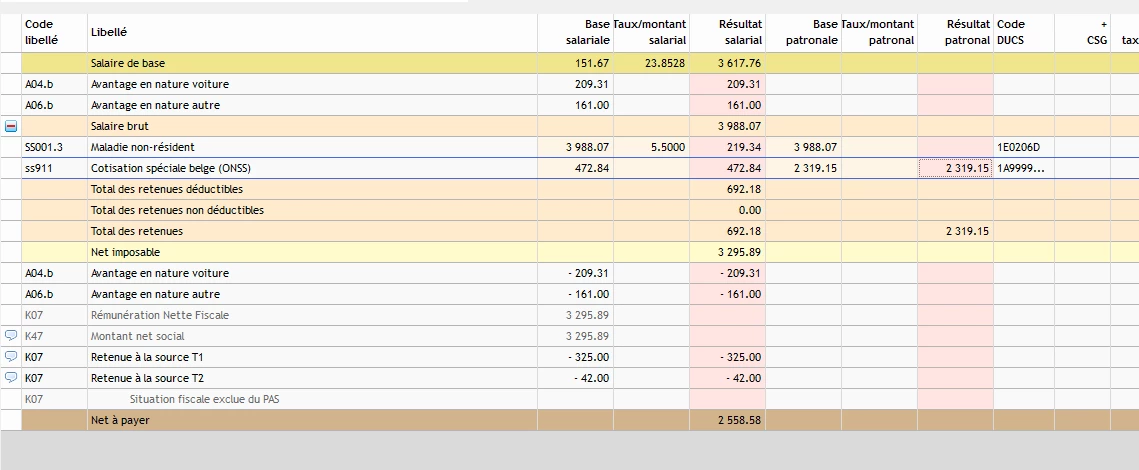
Task: Select base salariale value 151.67
Action: click(x=592, y=63)
